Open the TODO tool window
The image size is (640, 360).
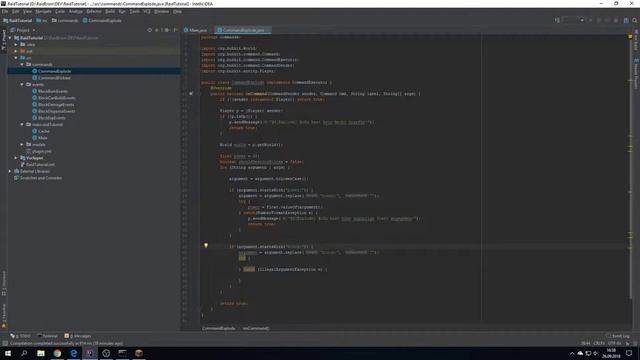coord(20,336)
